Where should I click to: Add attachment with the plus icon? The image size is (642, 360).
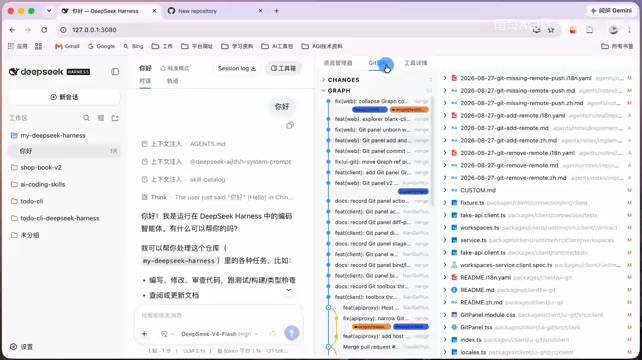[x=144, y=334]
